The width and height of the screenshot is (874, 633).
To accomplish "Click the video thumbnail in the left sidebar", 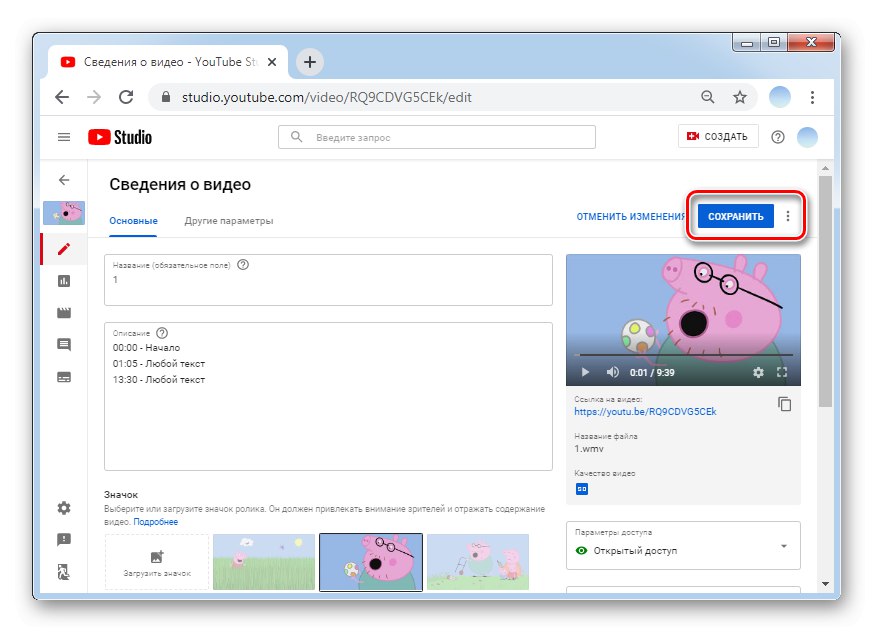I will click(64, 213).
